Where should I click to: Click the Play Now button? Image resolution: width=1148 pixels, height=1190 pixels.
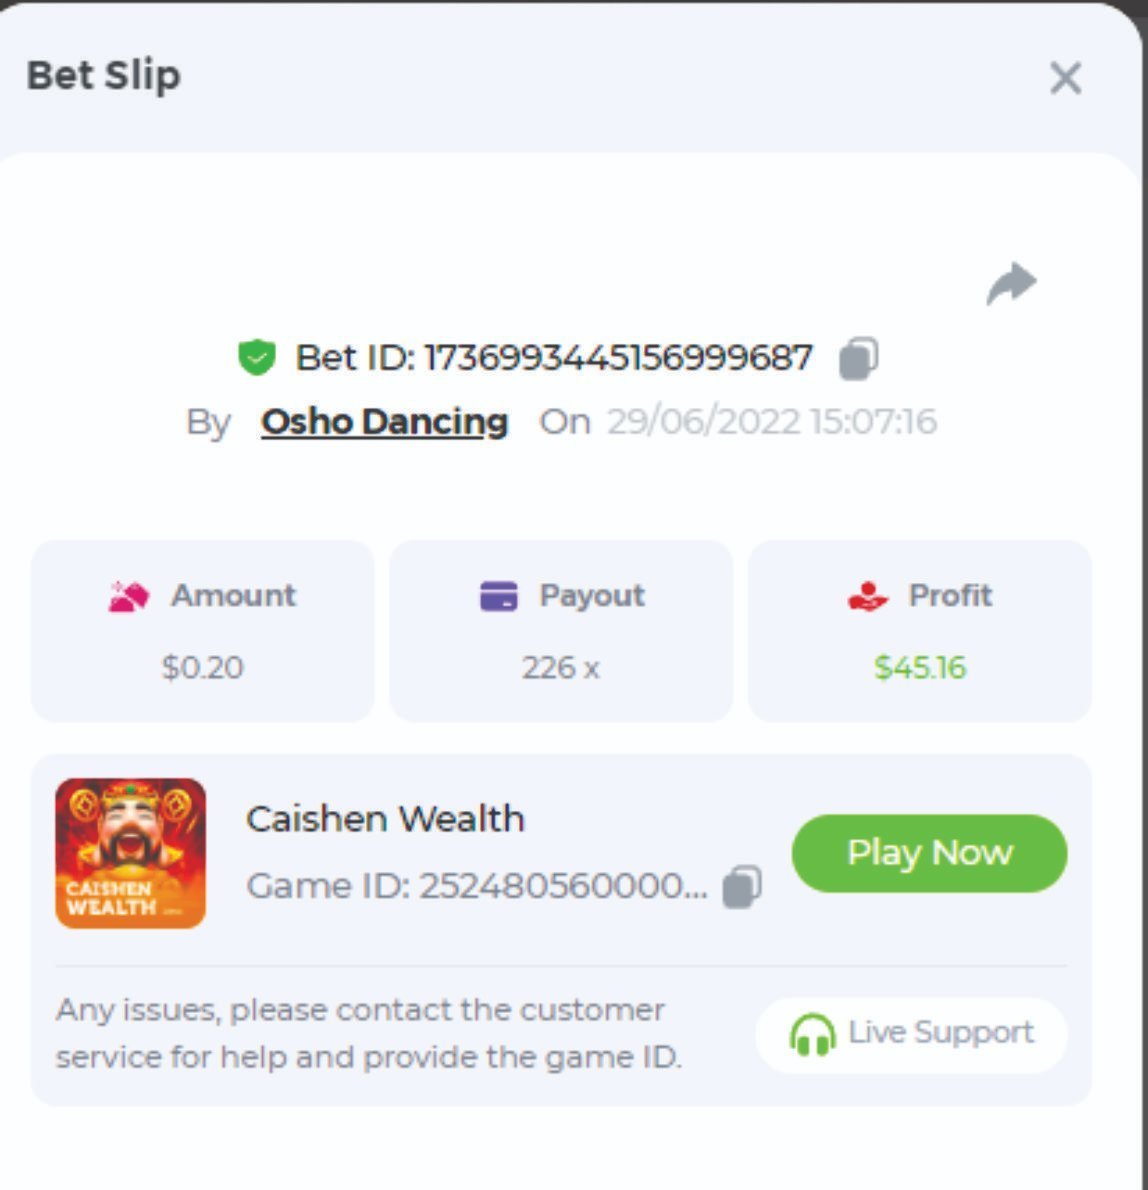coord(929,853)
